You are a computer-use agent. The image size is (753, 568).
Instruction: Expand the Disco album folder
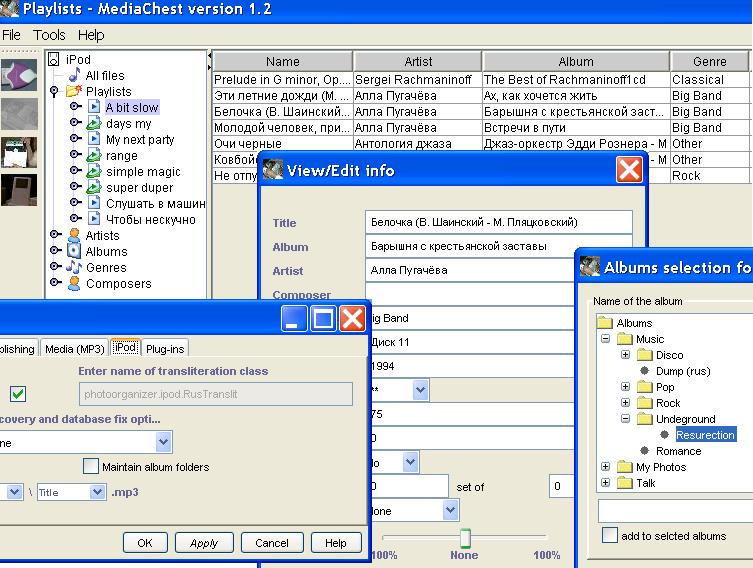(x=625, y=355)
